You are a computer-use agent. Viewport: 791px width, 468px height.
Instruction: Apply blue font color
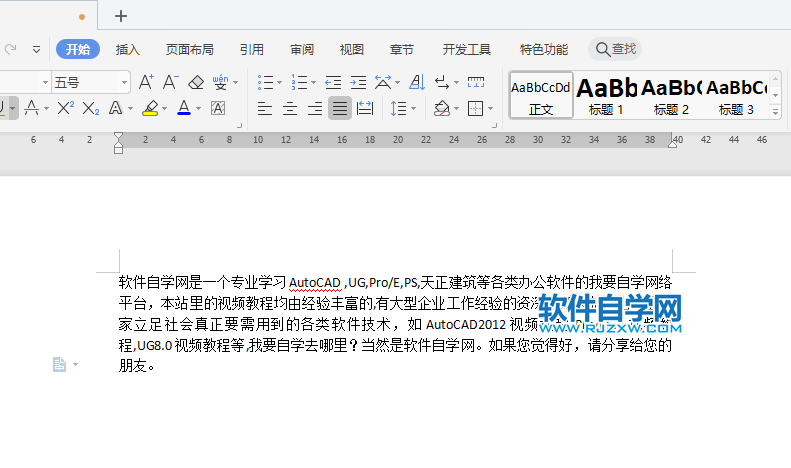(184, 108)
